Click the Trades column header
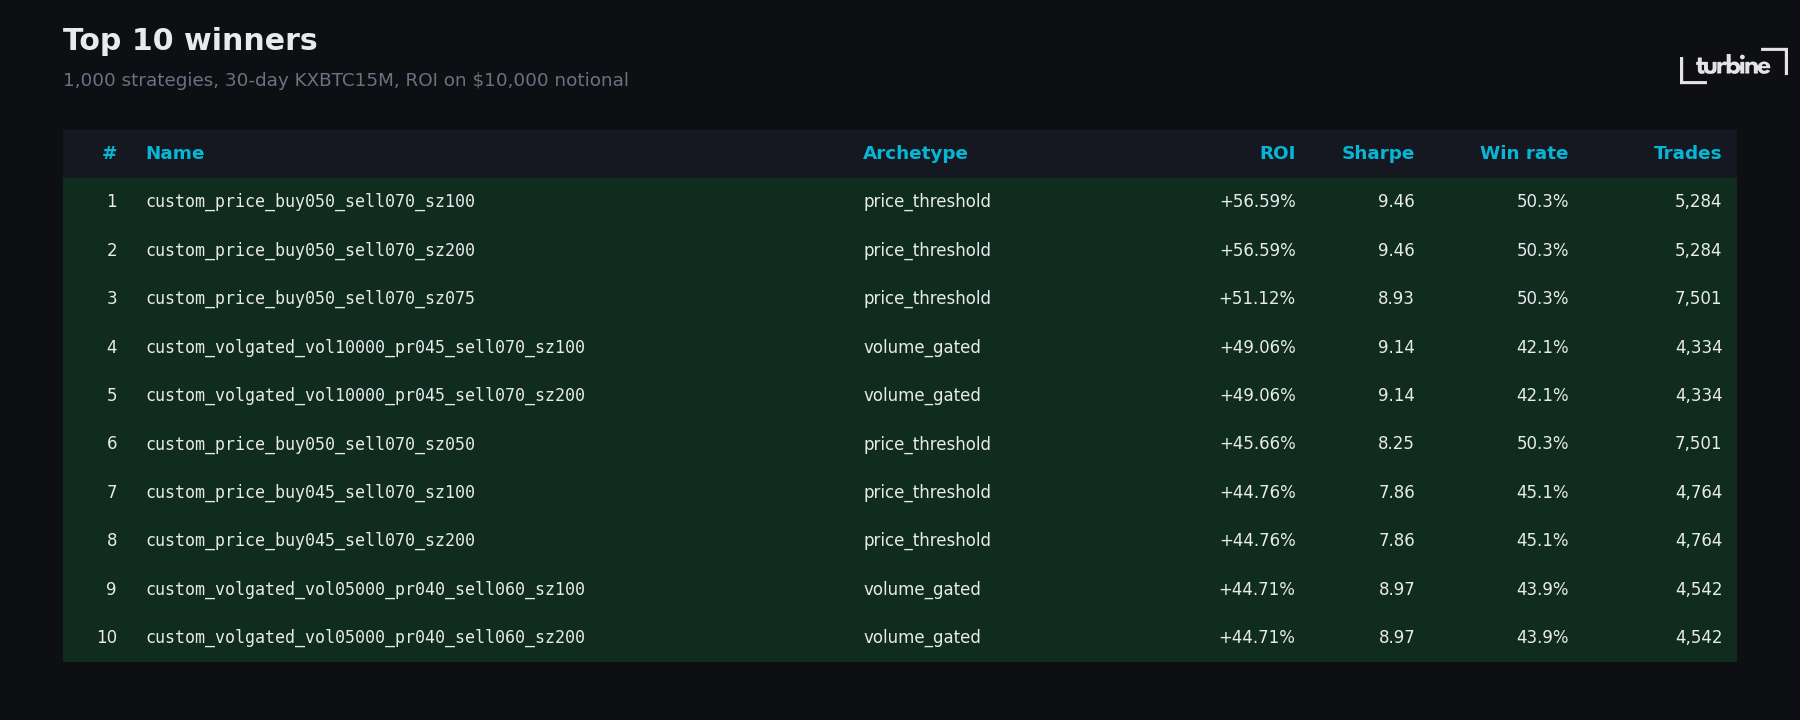Image resolution: width=1800 pixels, height=720 pixels. (x=1687, y=153)
